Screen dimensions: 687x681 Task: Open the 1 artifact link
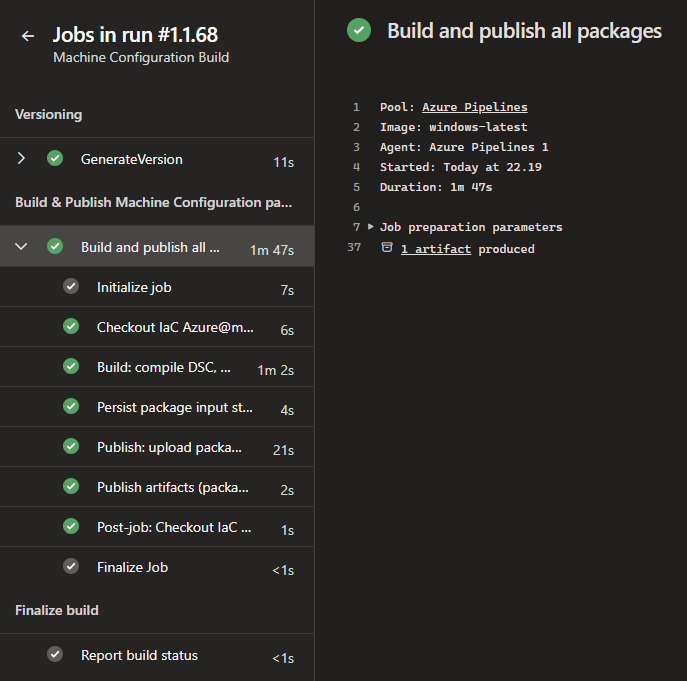pyautogui.click(x=436, y=249)
